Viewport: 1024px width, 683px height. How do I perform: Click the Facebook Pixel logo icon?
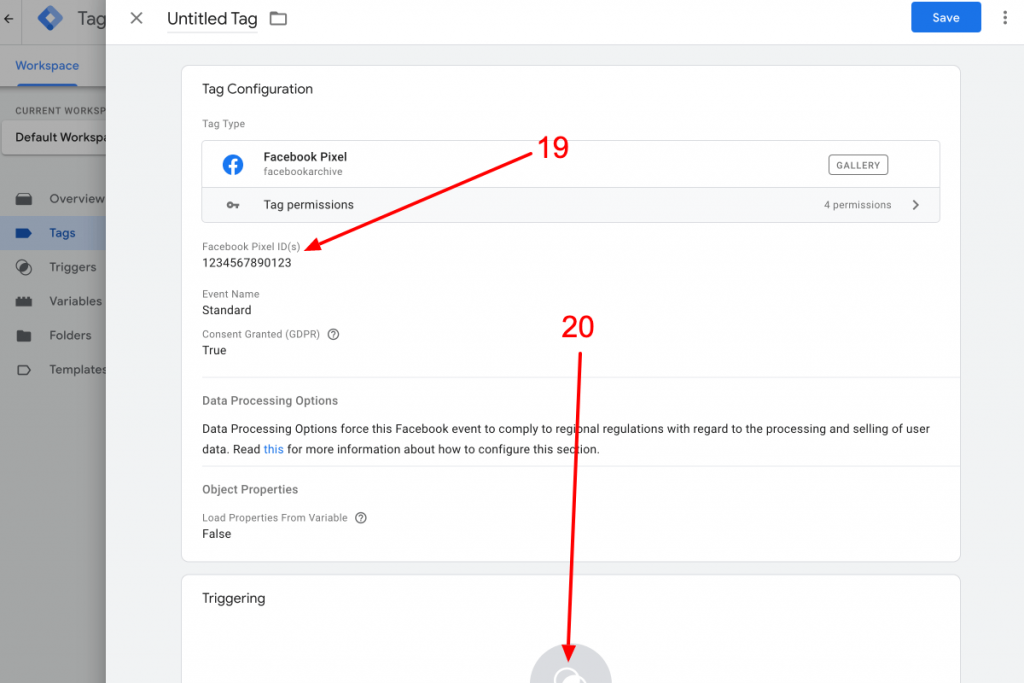232,164
